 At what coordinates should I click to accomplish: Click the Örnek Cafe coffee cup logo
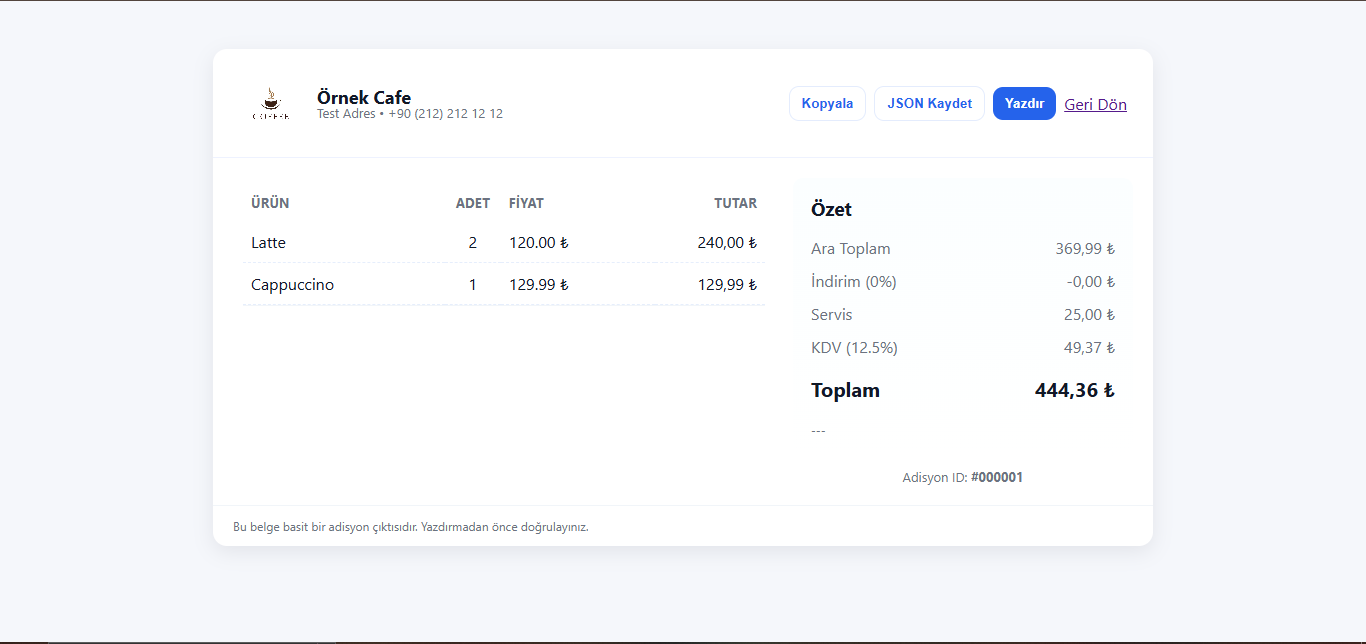coord(271,104)
